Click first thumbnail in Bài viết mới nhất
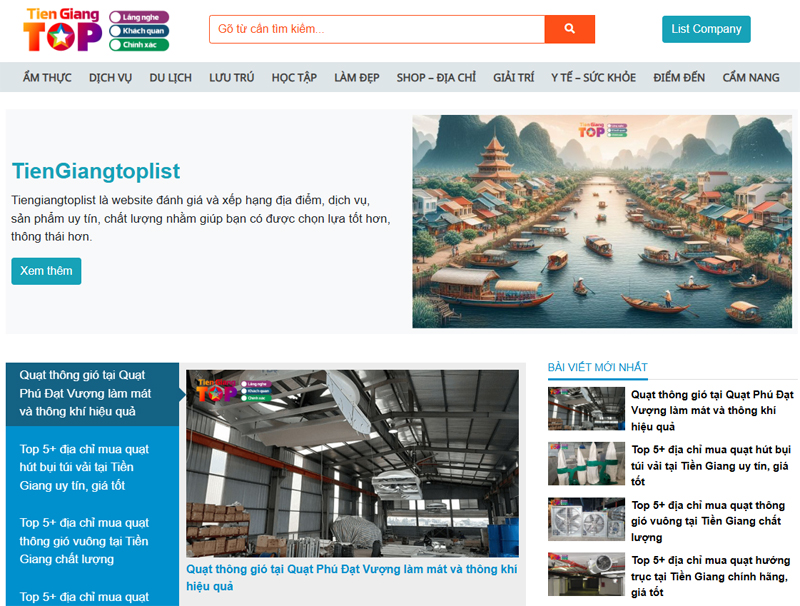This screenshot has height=606, width=800. [x=586, y=408]
